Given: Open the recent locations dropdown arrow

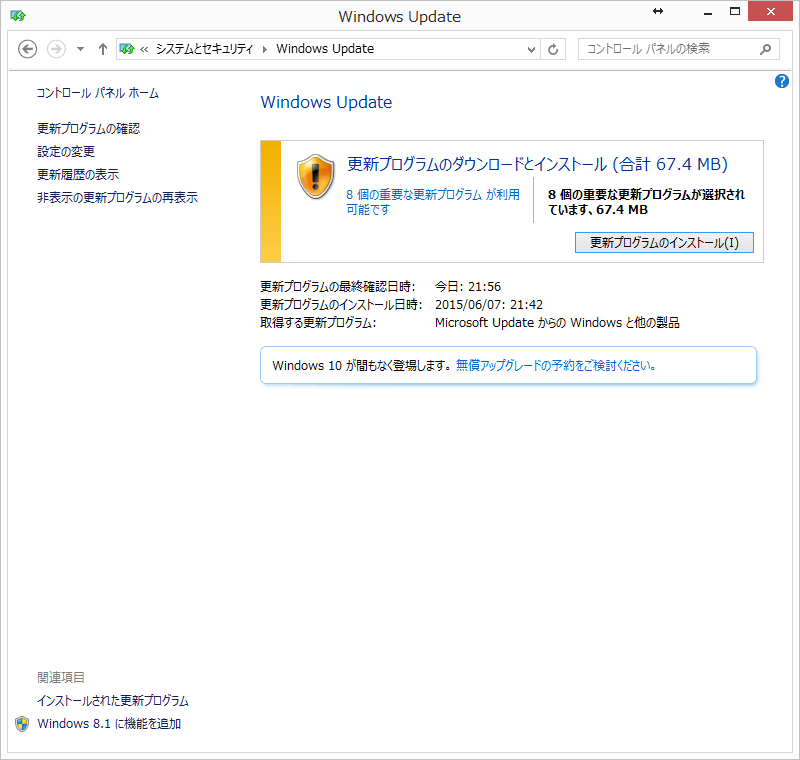Looking at the screenshot, I should pos(80,49).
